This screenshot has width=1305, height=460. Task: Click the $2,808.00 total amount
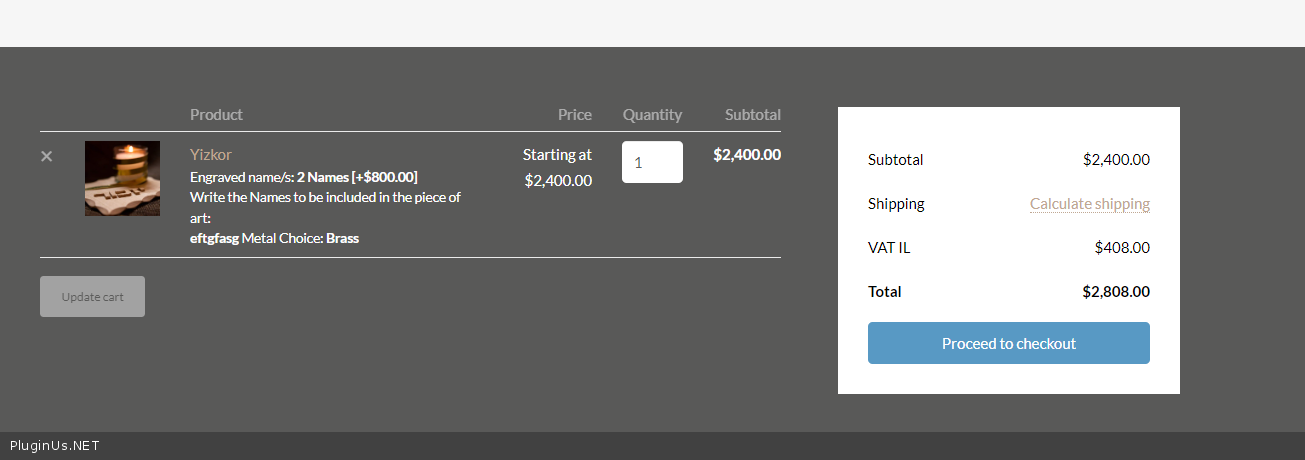1115,292
